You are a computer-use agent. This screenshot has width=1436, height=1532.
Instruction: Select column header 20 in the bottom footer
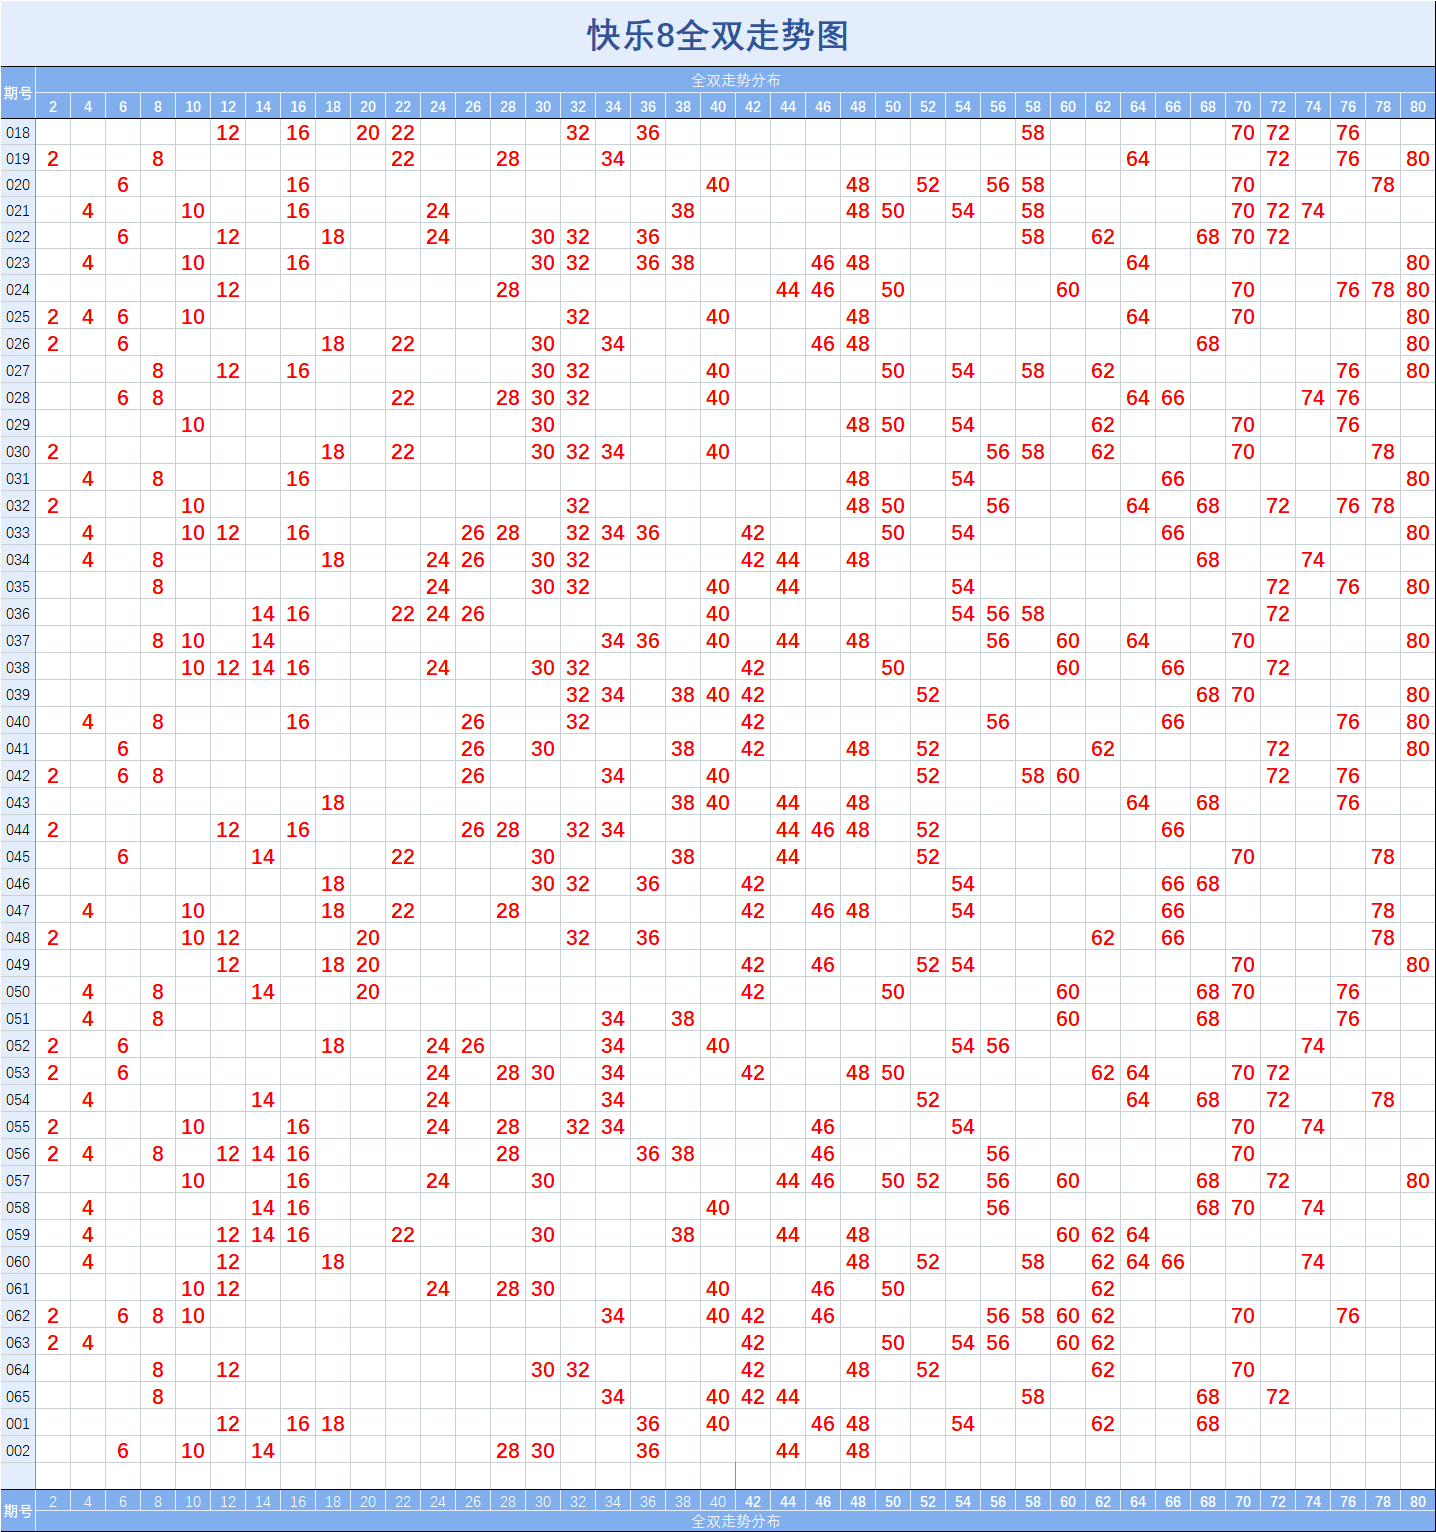point(368,1501)
